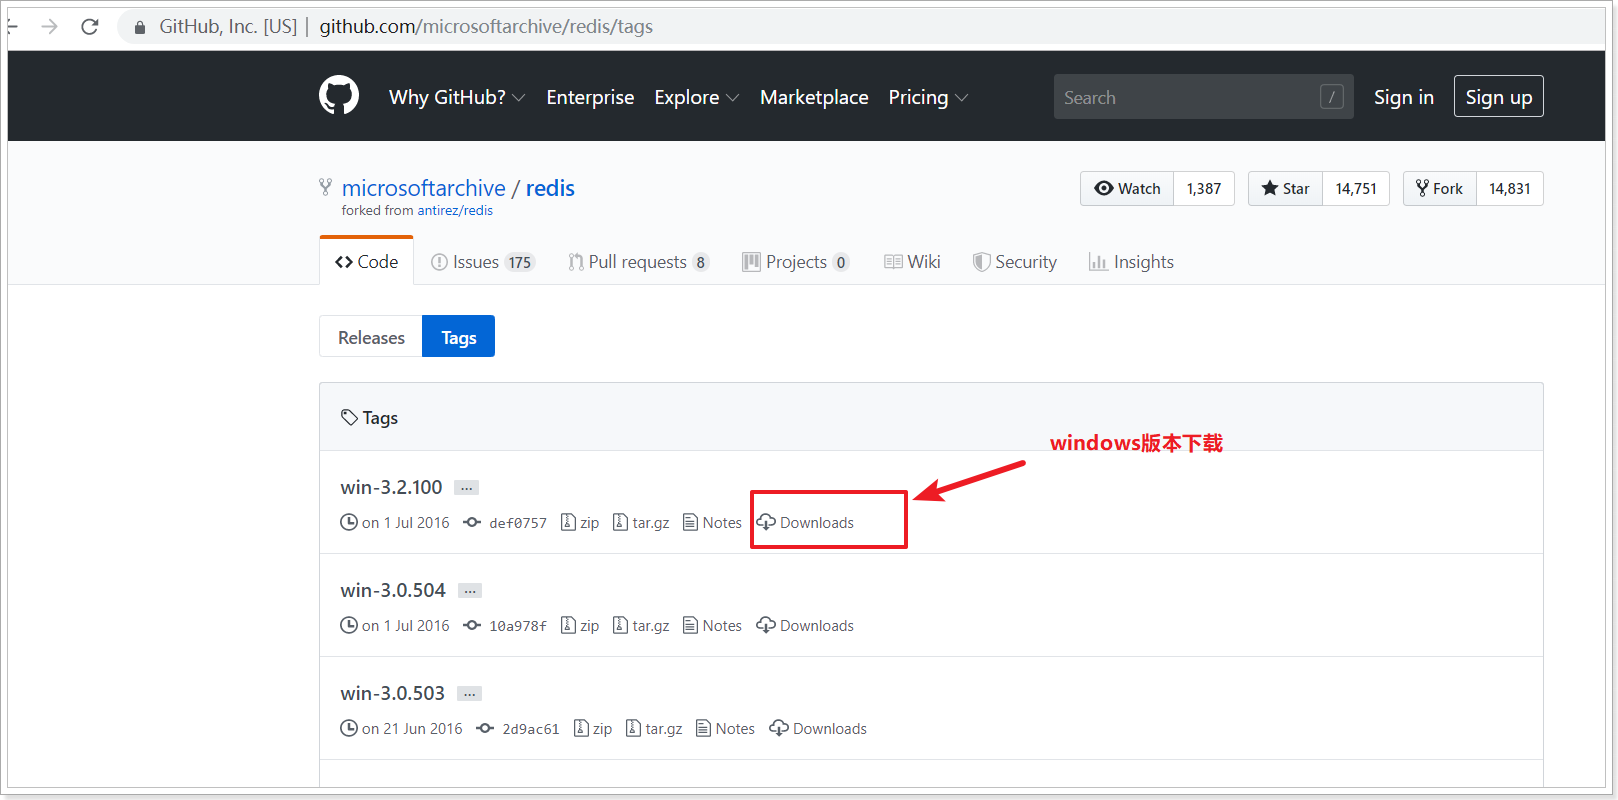Expand the Explore dropdown
Screen dimensions: 1618x800
click(x=697, y=97)
